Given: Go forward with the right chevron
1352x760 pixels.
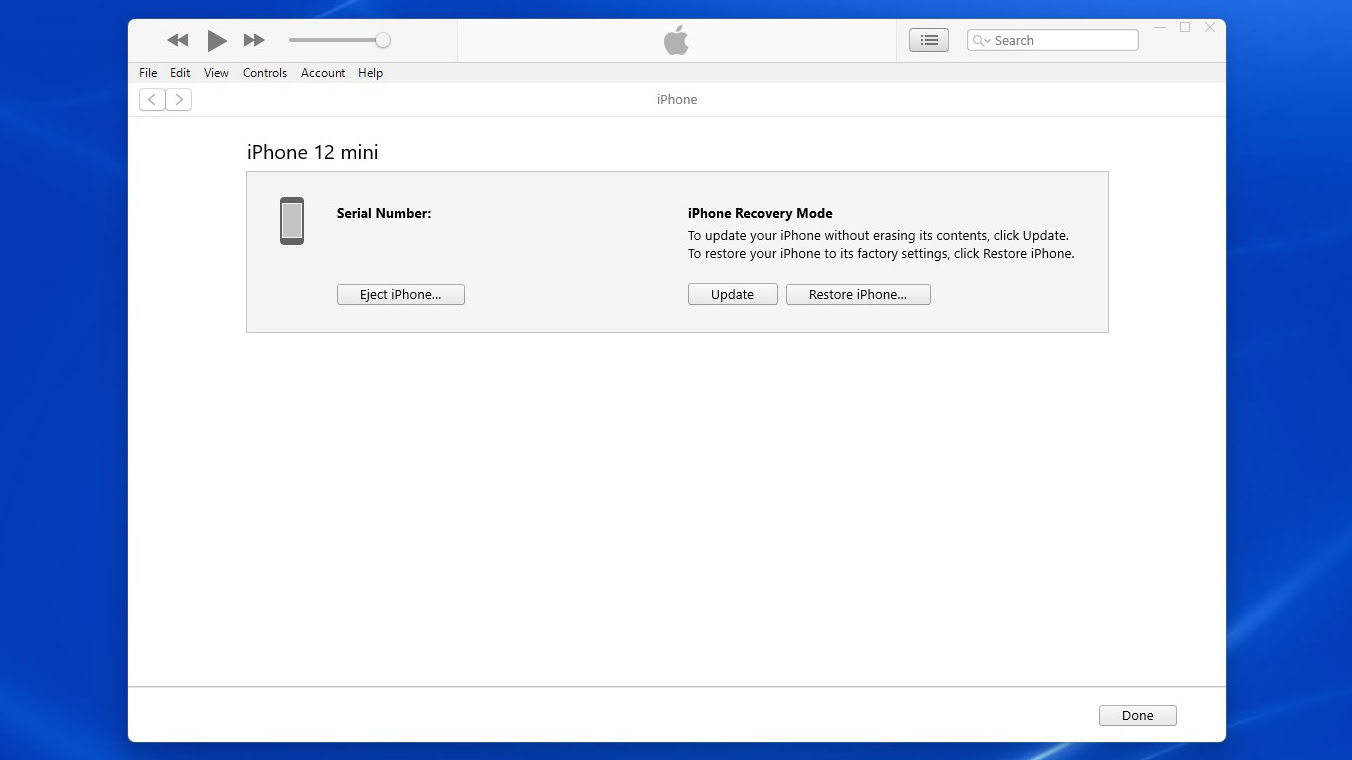Looking at the screenshot, I should coord(179,99).
